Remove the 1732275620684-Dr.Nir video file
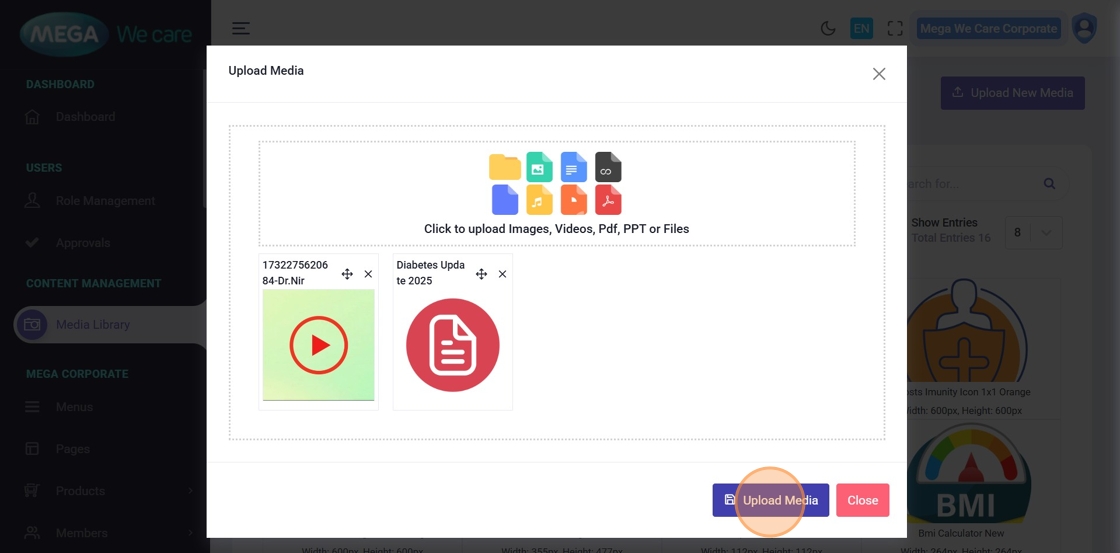Viewport: 1120px width, 553px height. coord(368,274)
